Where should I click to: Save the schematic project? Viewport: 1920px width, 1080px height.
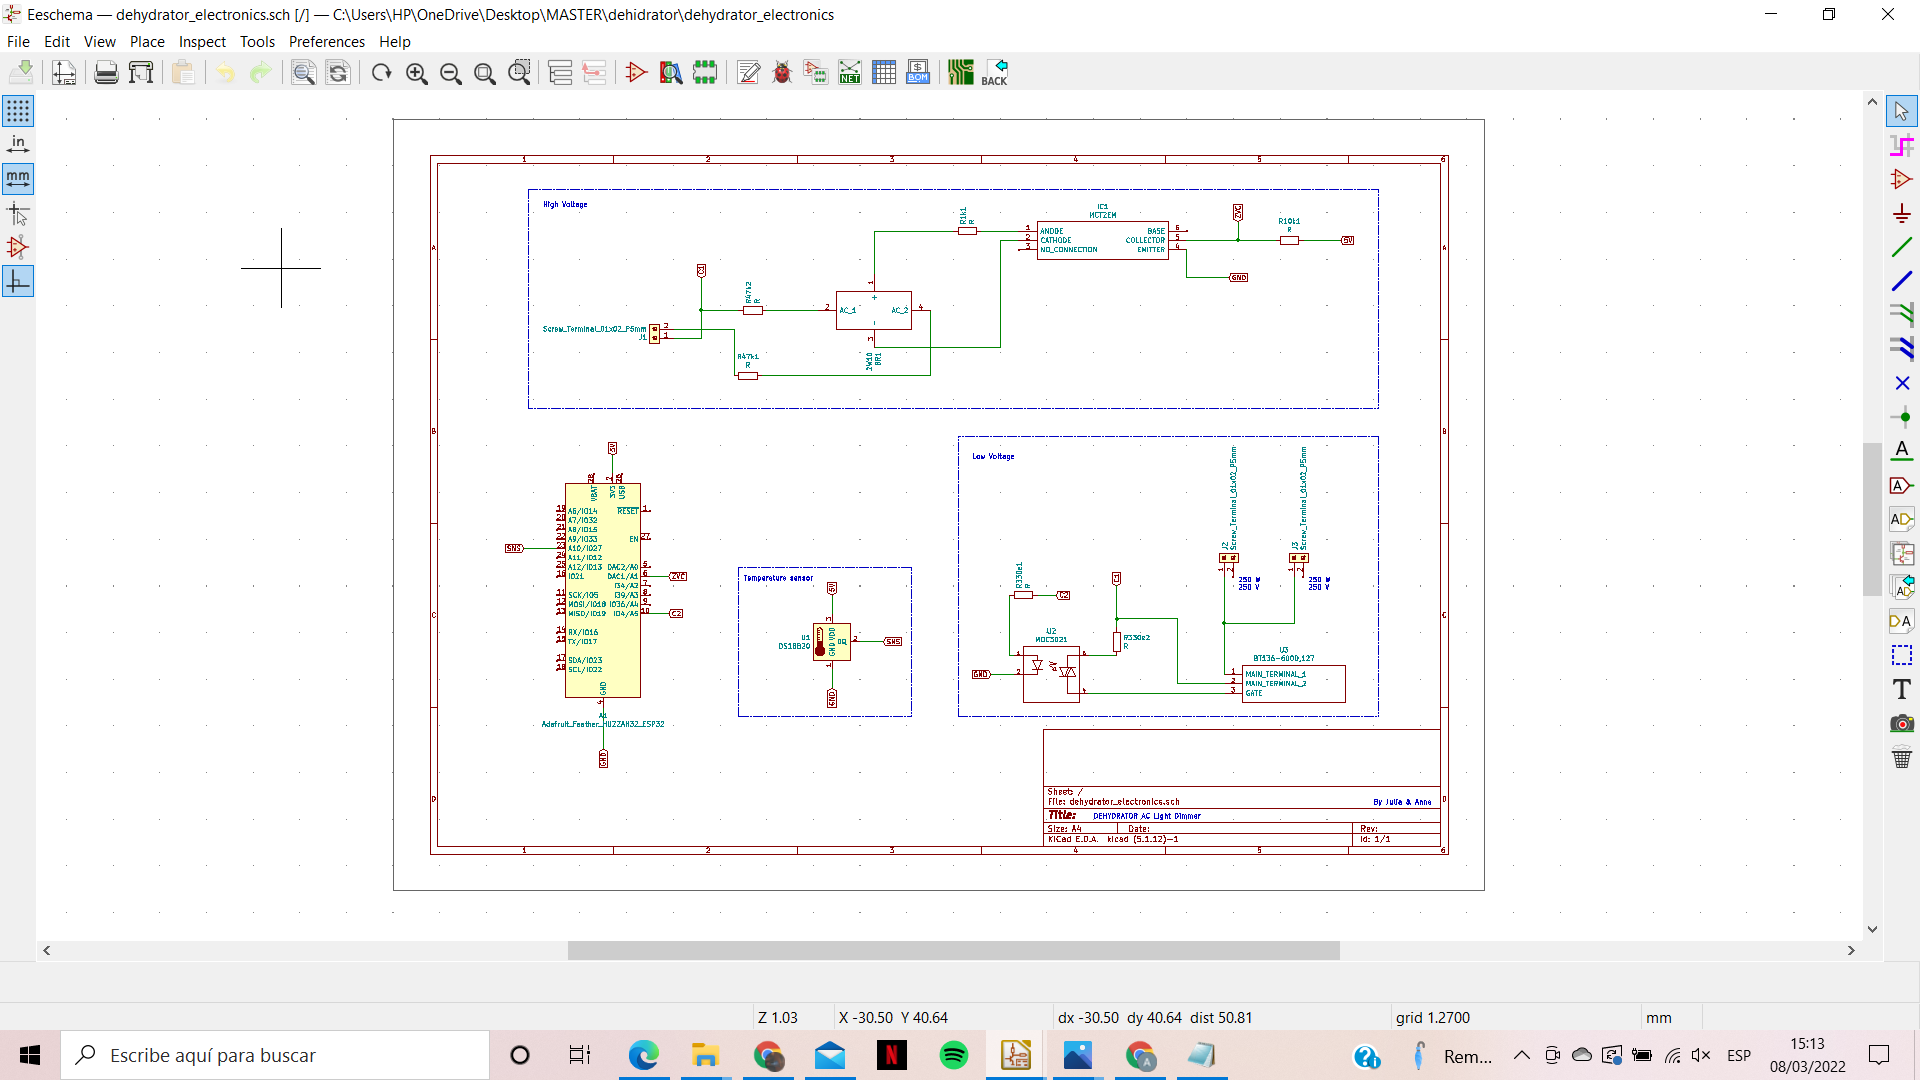pyautogui.click(x=21, y=72)
